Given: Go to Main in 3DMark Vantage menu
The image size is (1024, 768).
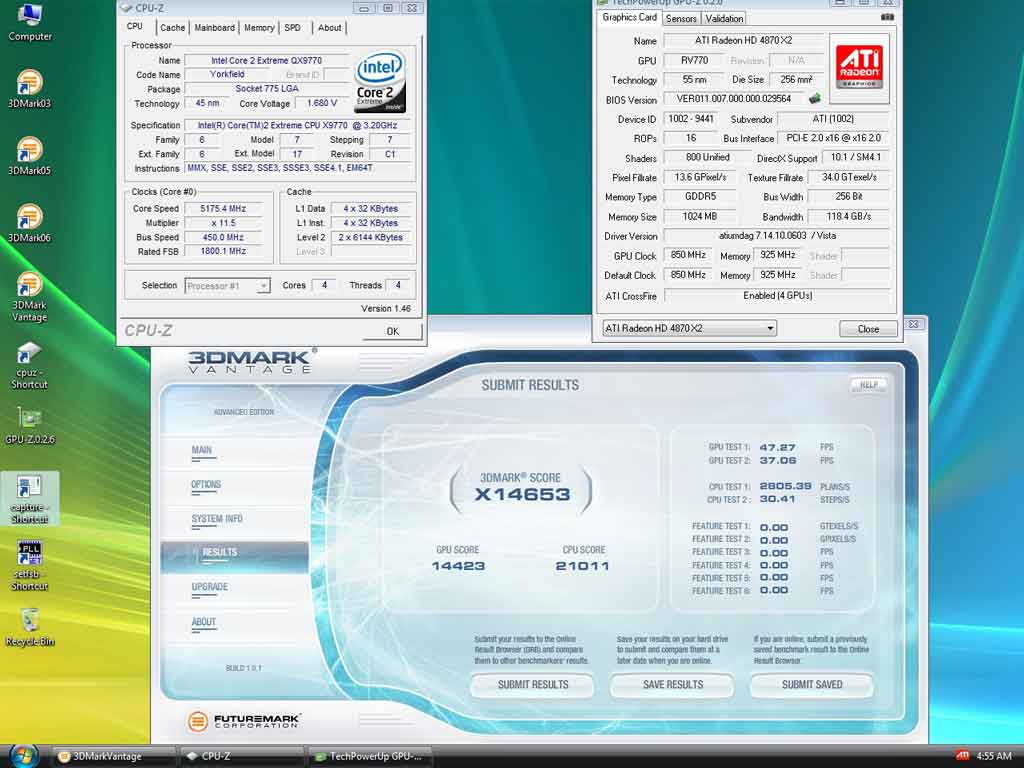Looking at the screenshot, I should [x=202, y=450].
